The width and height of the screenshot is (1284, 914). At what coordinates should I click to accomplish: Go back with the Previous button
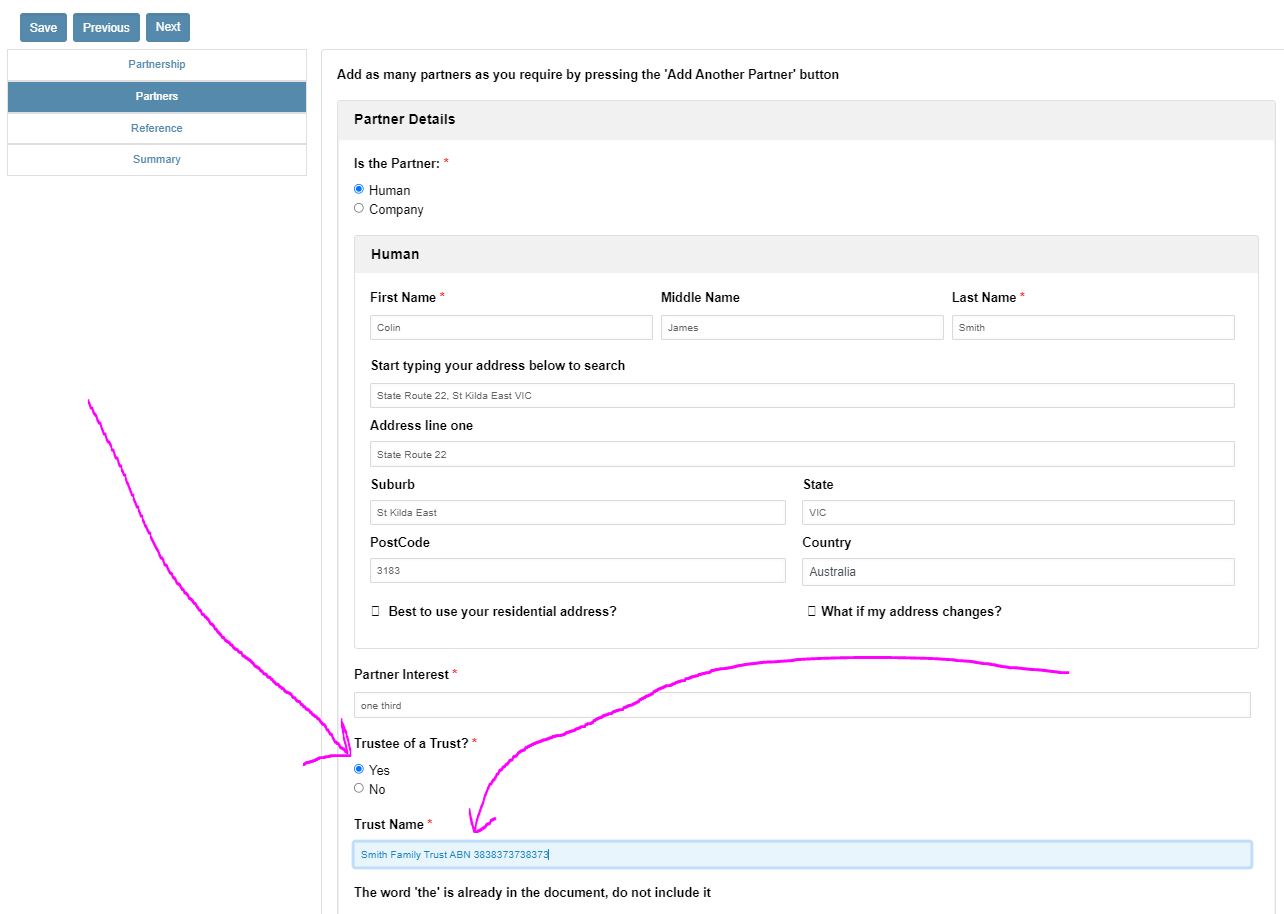pos(106,28)
